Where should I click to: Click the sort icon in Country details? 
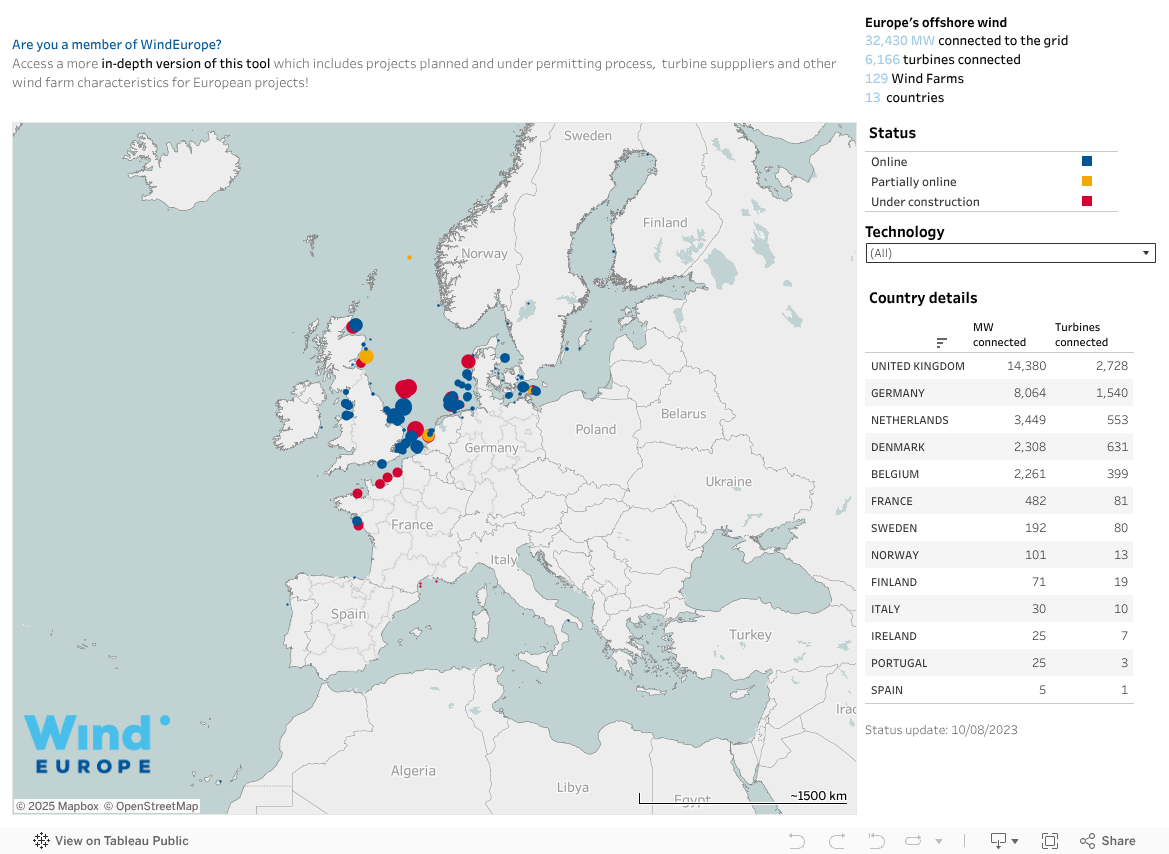coord(941,342)
